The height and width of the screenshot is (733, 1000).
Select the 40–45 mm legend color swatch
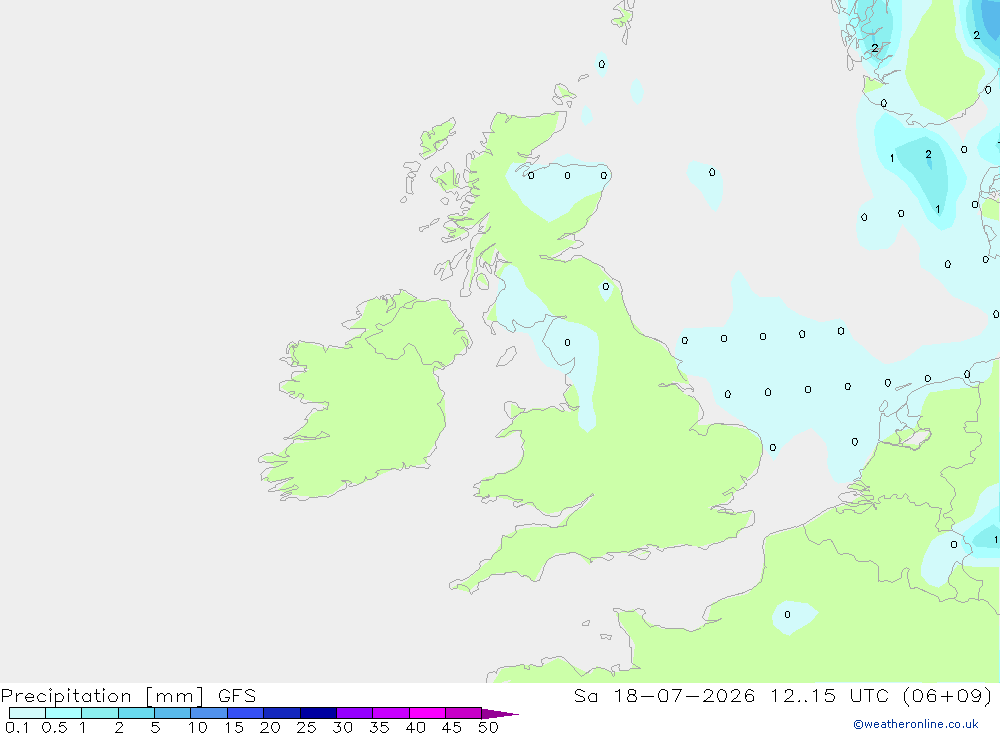coord(427,713)
